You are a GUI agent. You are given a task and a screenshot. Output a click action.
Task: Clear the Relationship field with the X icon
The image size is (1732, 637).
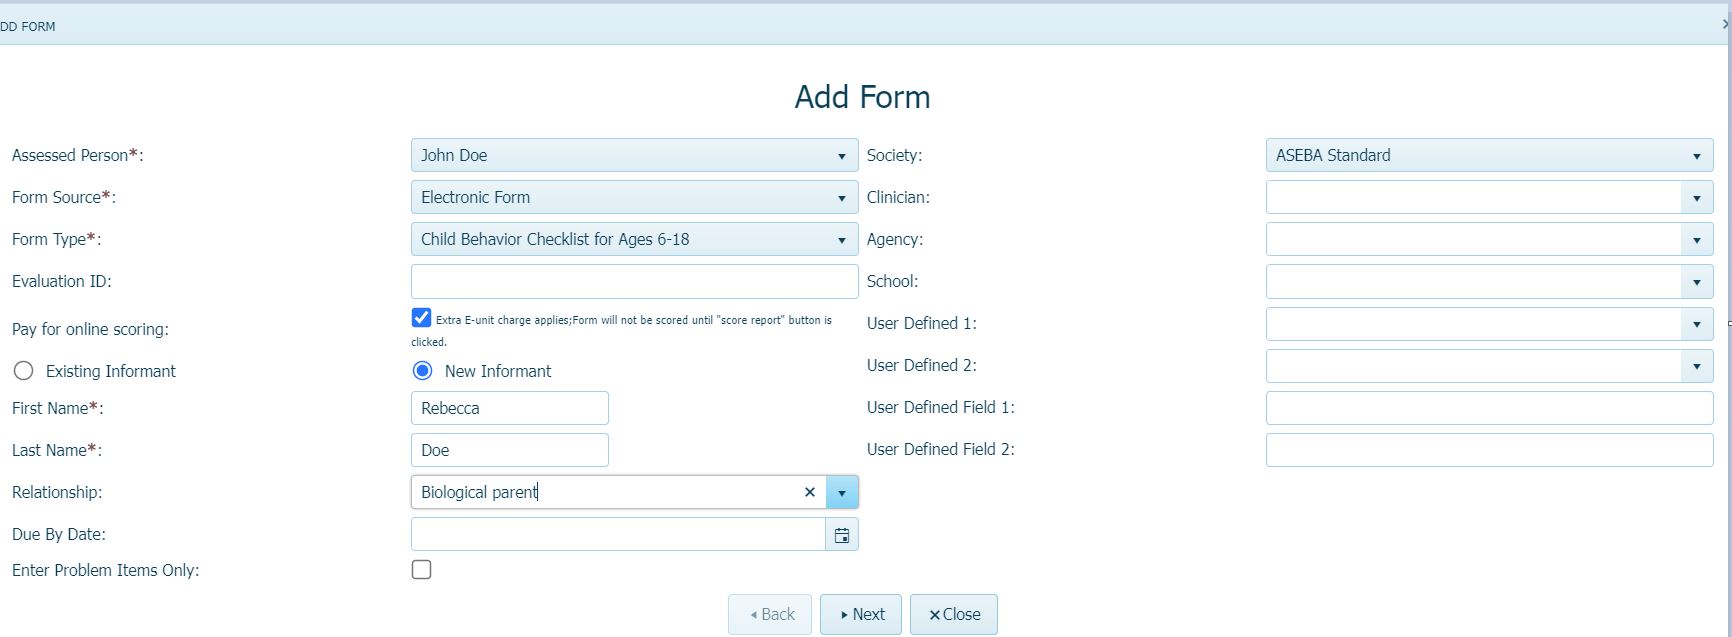tap(810, 492)
